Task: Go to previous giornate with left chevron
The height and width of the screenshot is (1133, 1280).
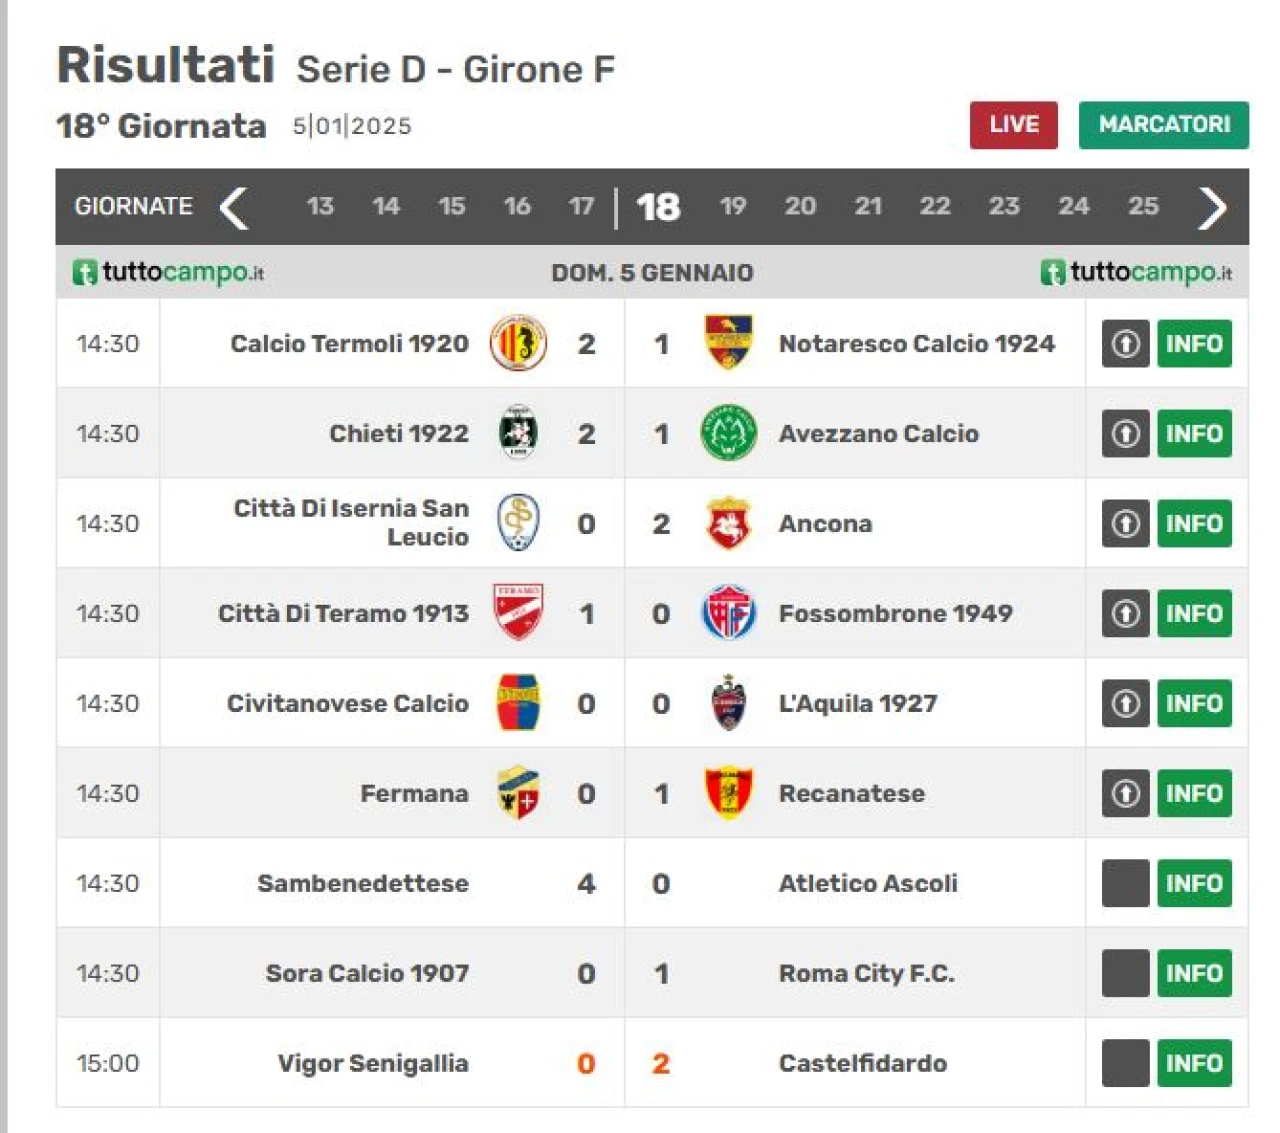Action: (x=233, y=208)
